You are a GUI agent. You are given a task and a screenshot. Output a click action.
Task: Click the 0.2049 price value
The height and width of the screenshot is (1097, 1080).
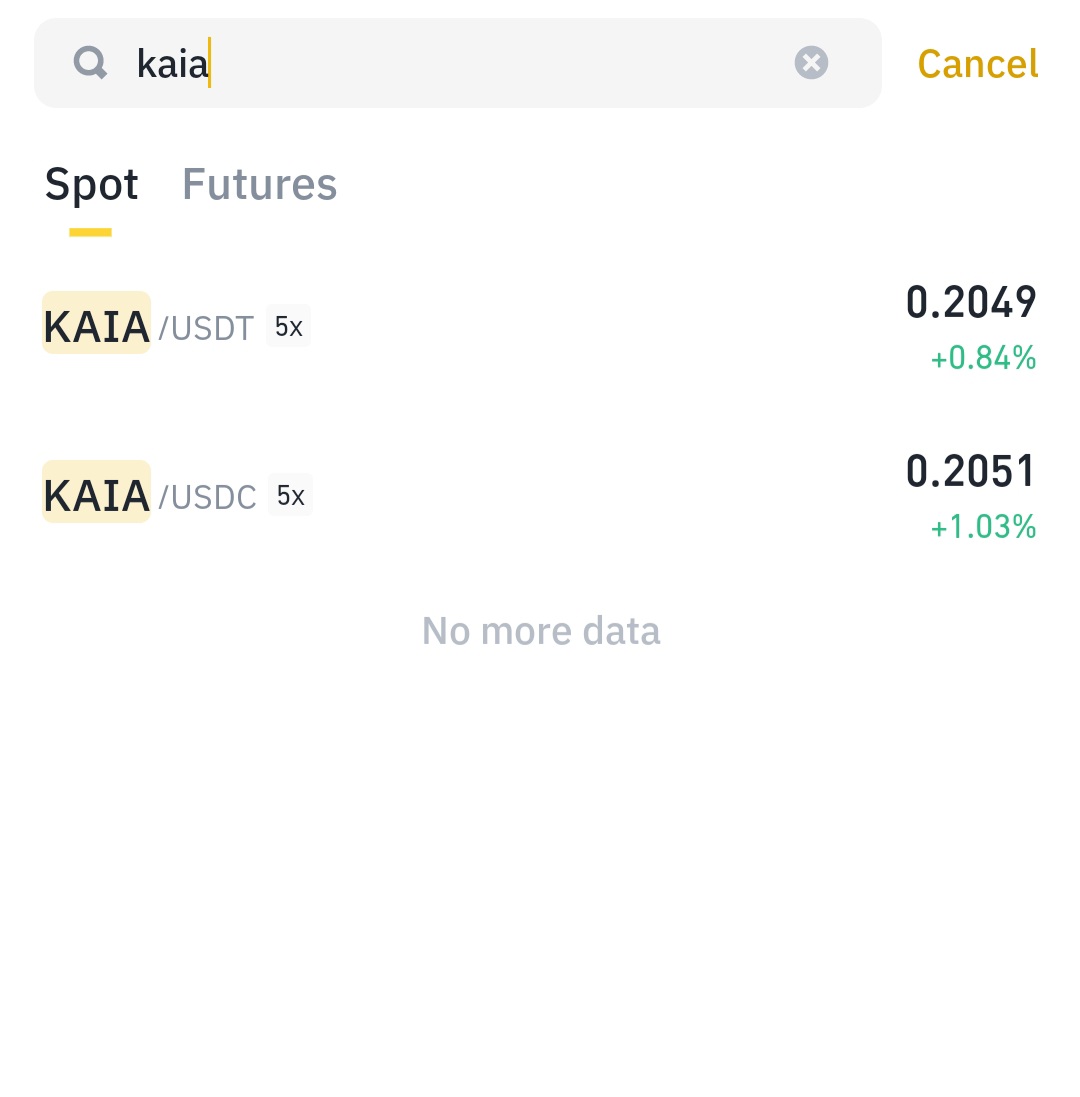tap(971, 302)
